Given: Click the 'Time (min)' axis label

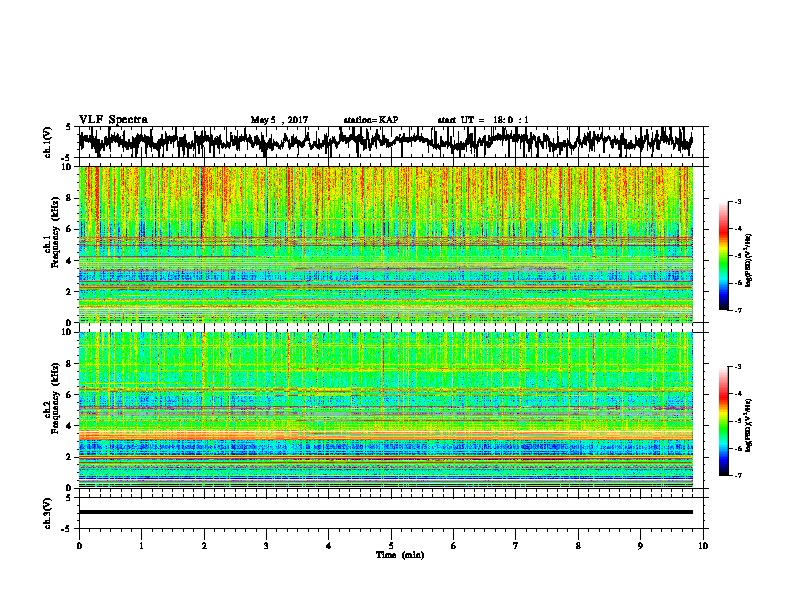Looking at the screenshot, I should click(400, 555).
